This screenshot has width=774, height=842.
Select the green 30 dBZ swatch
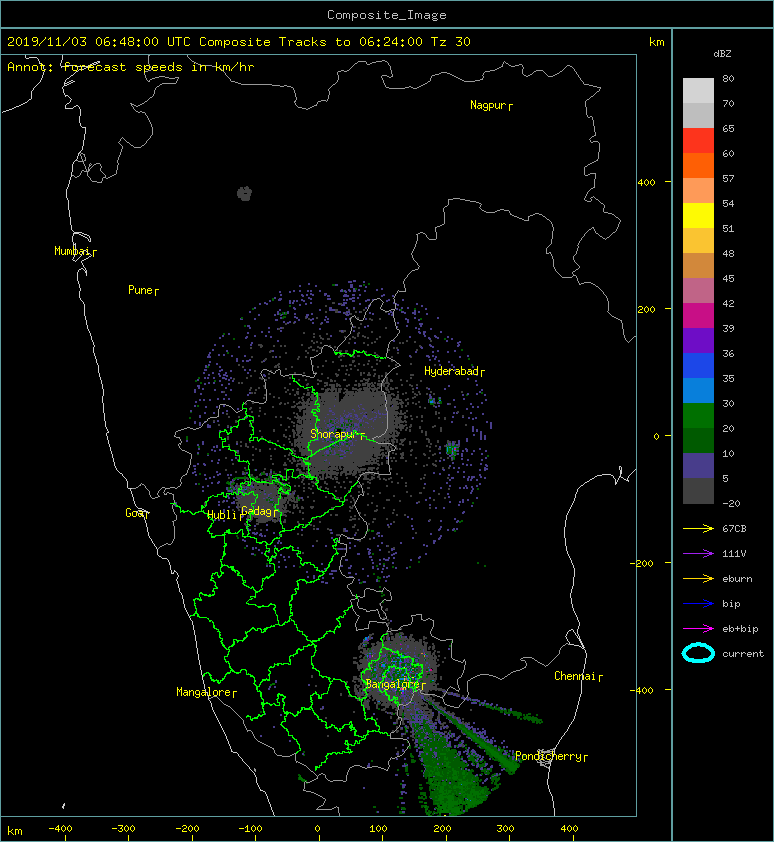point(698,415)
